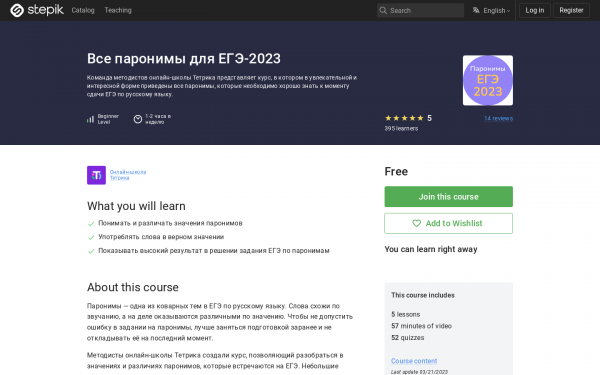Click the course title Все паронимы для ЕГЭ-2023
The image size is (600, 375).
(184, 59)
